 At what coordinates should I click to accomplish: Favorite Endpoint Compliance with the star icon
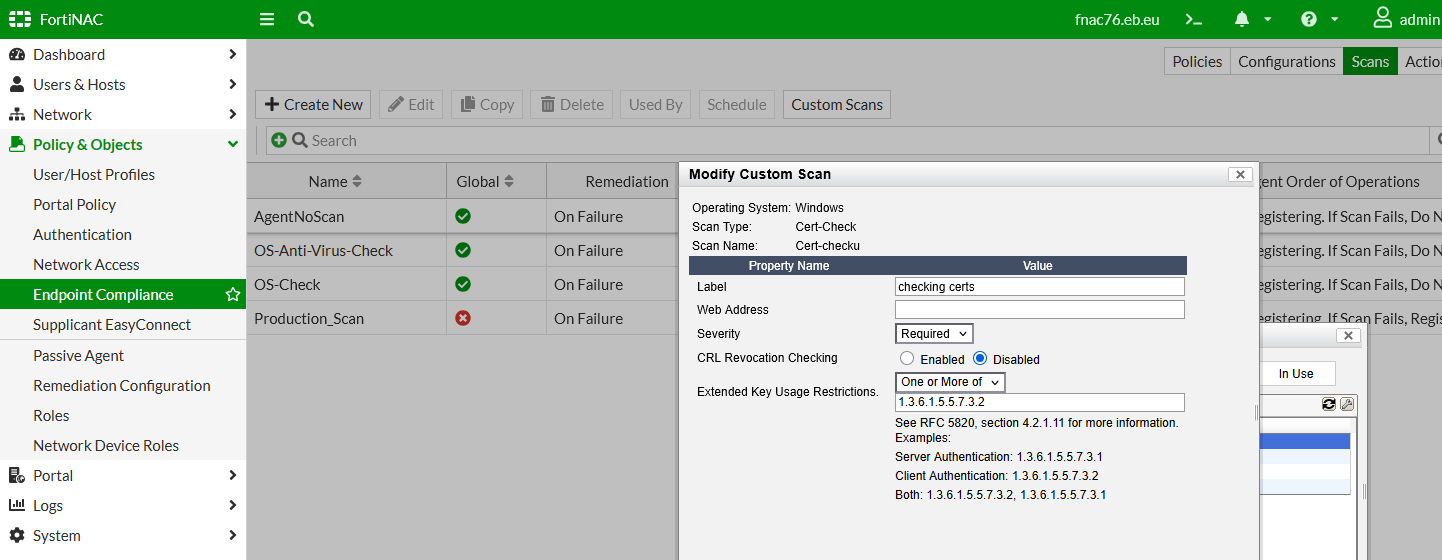[x=233, y=295]
